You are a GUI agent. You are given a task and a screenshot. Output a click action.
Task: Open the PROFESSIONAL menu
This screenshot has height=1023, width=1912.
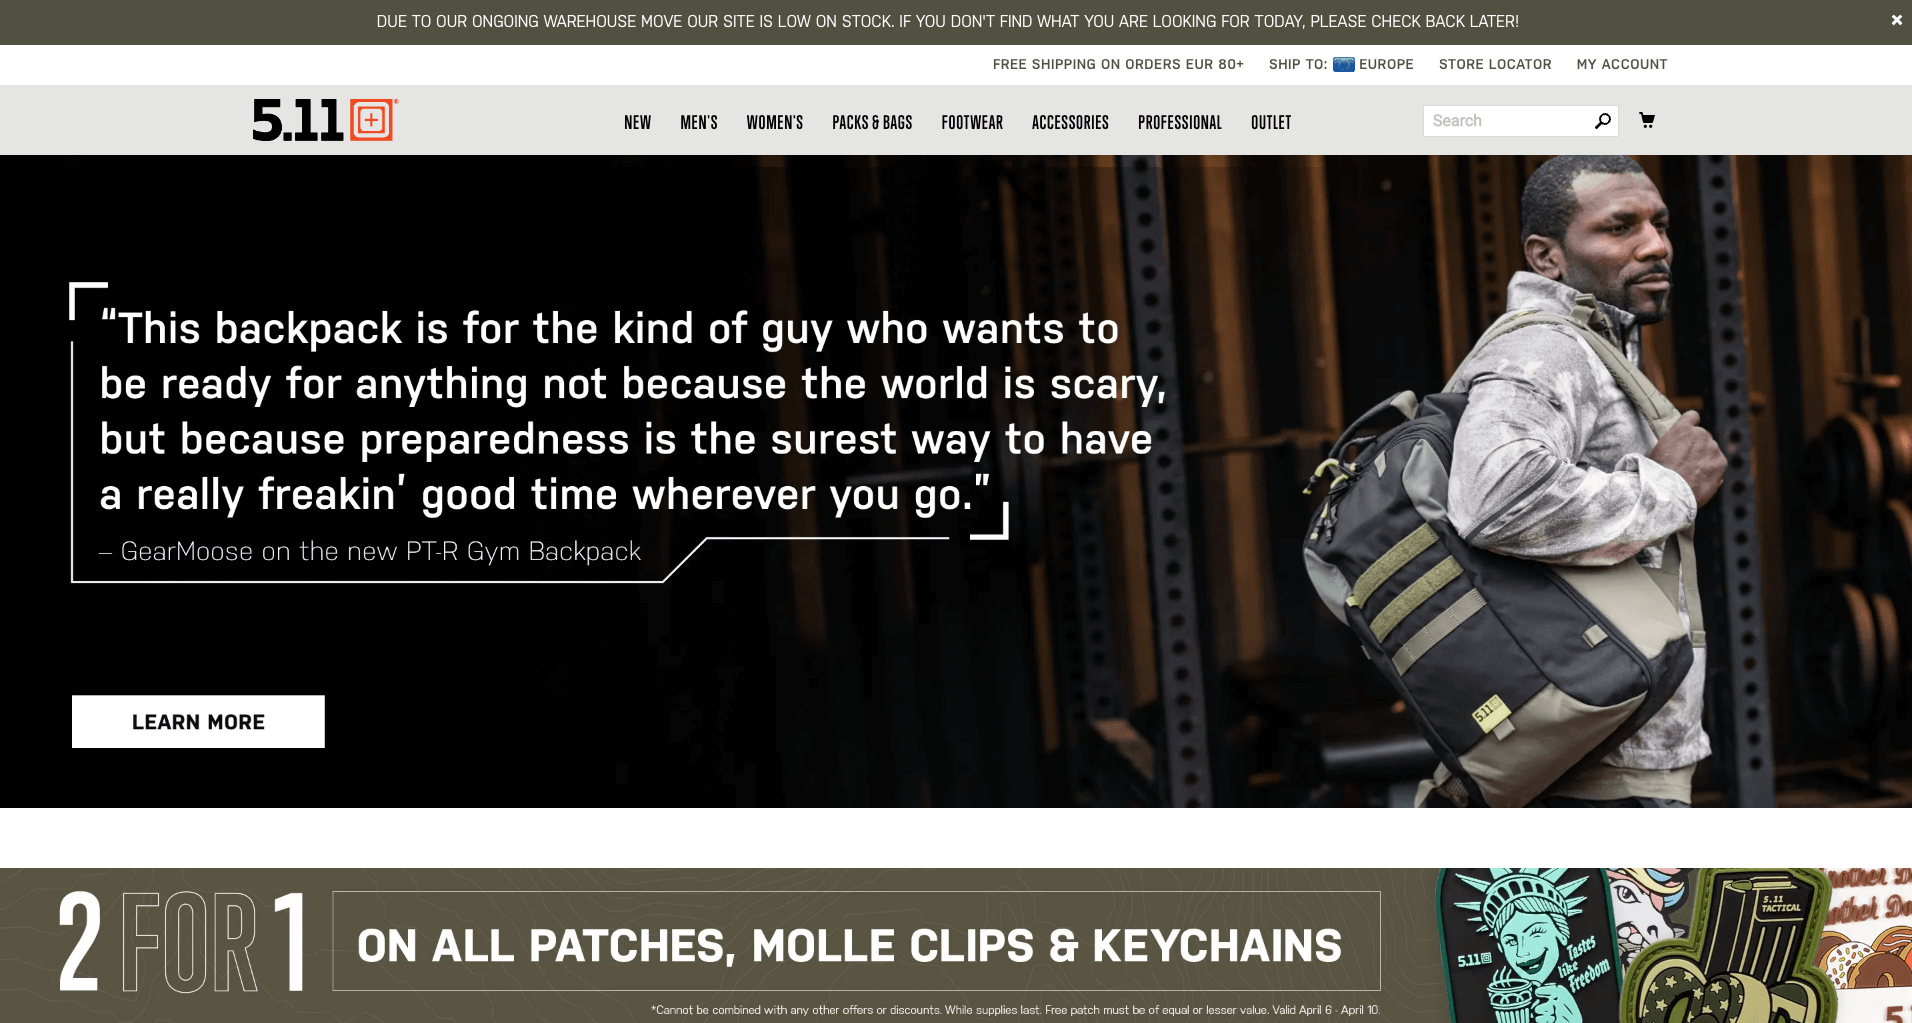pyautogui.click(x=1180, y=122)
